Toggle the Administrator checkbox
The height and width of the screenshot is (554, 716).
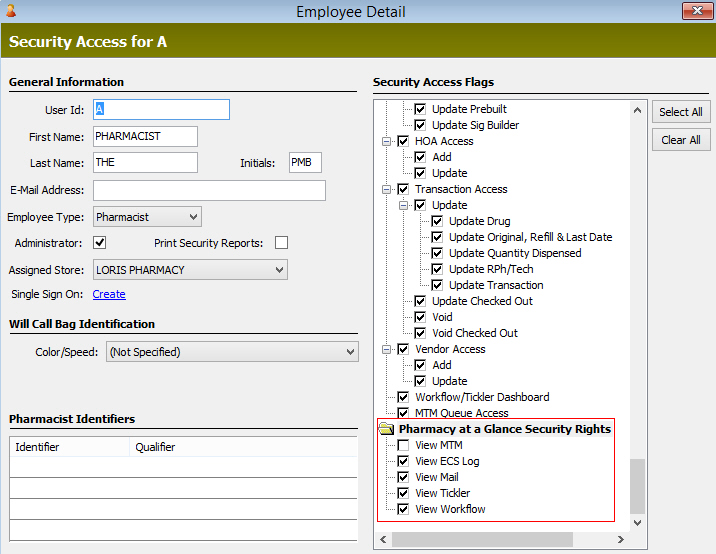coord(100,243)
